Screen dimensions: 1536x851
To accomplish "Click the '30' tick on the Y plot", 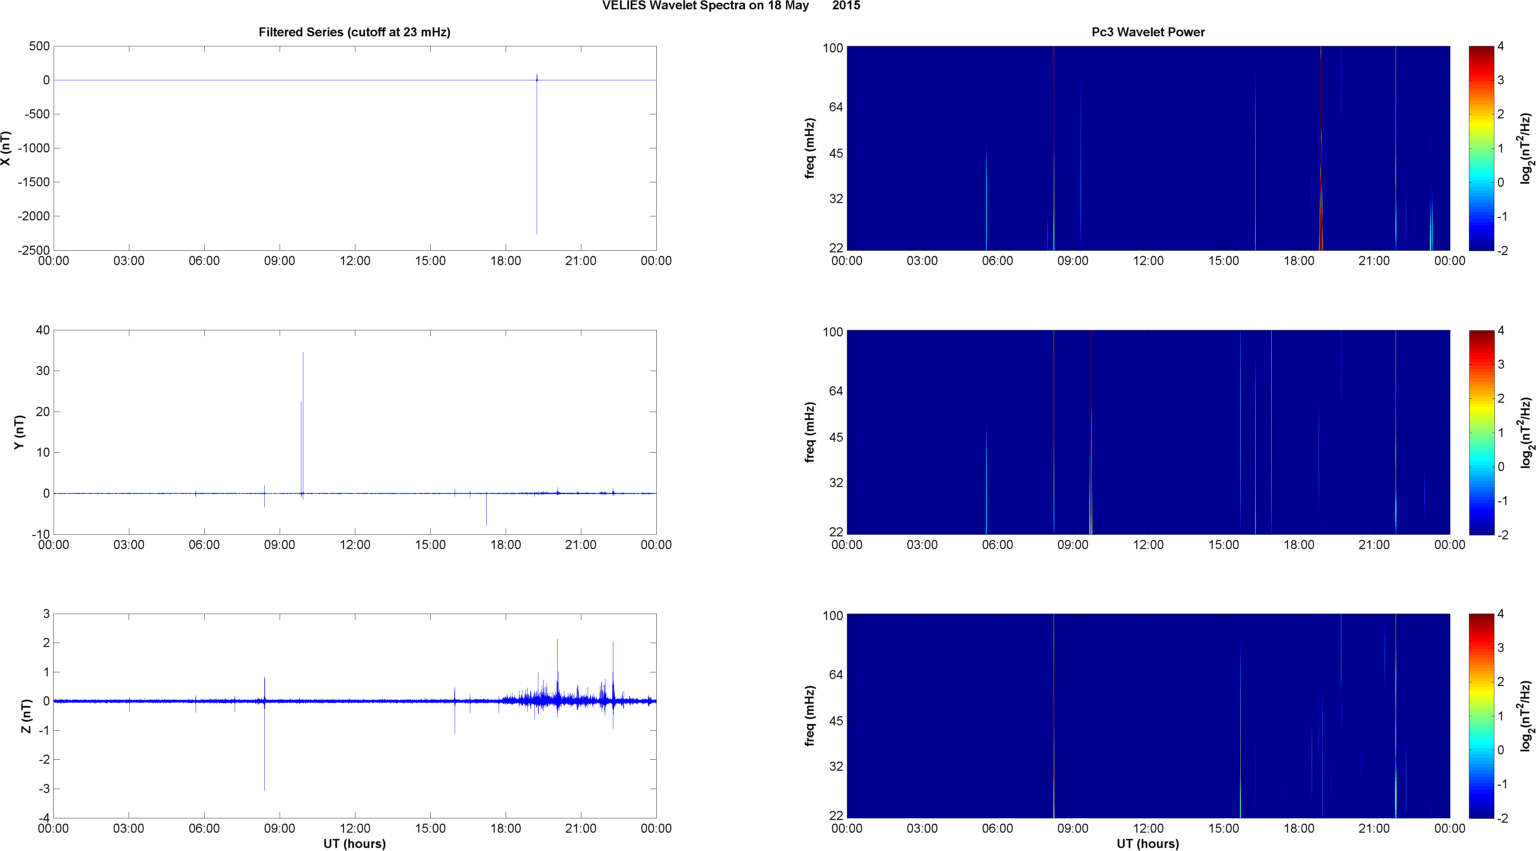I will (x=43, y=371).
